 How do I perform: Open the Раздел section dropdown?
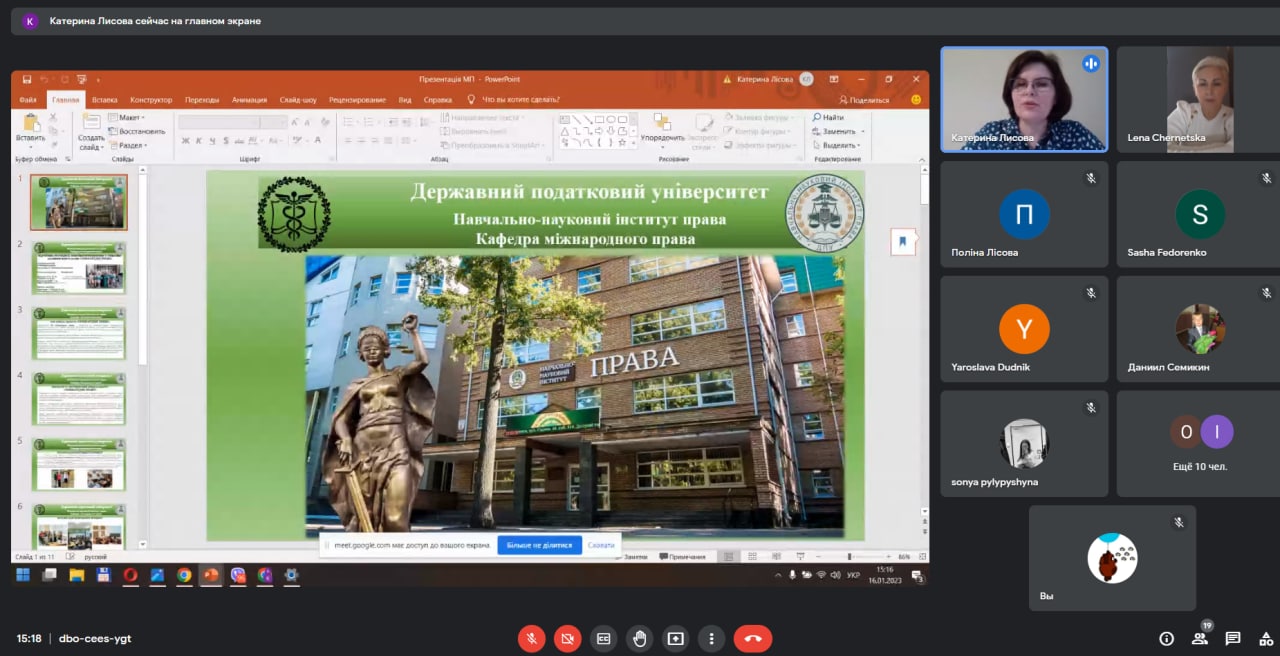(x=129, y=145)
